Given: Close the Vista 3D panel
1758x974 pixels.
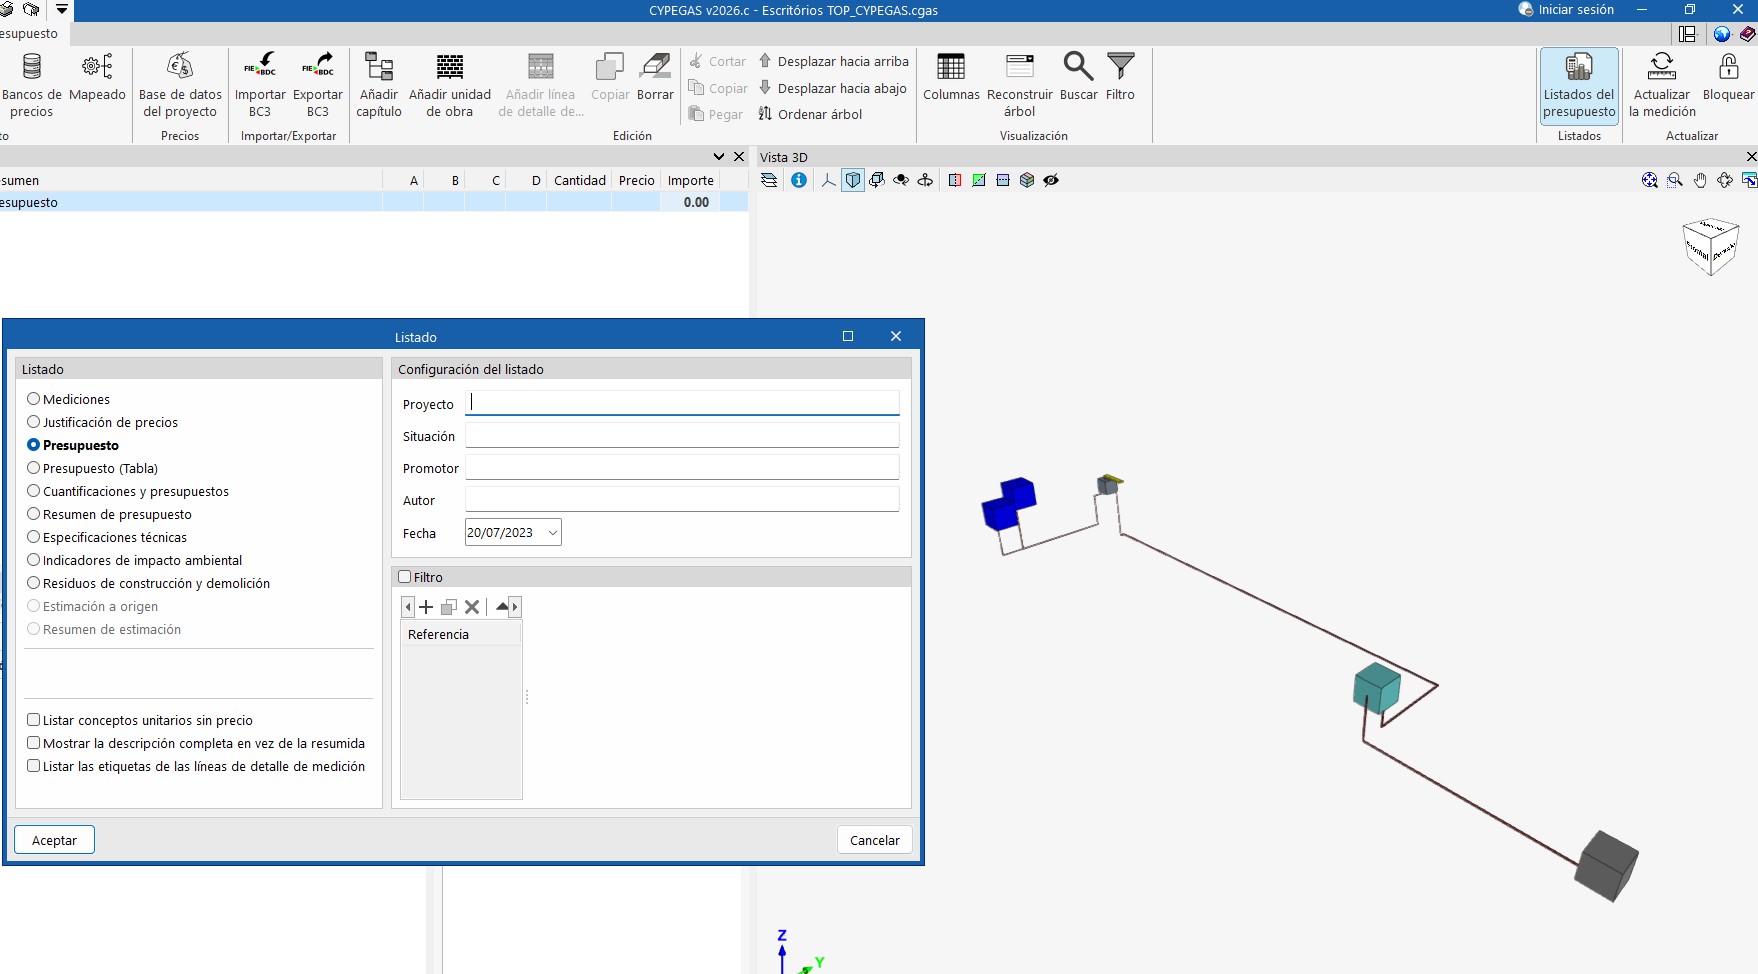Looking at the screenshot, I should 1751,157.
